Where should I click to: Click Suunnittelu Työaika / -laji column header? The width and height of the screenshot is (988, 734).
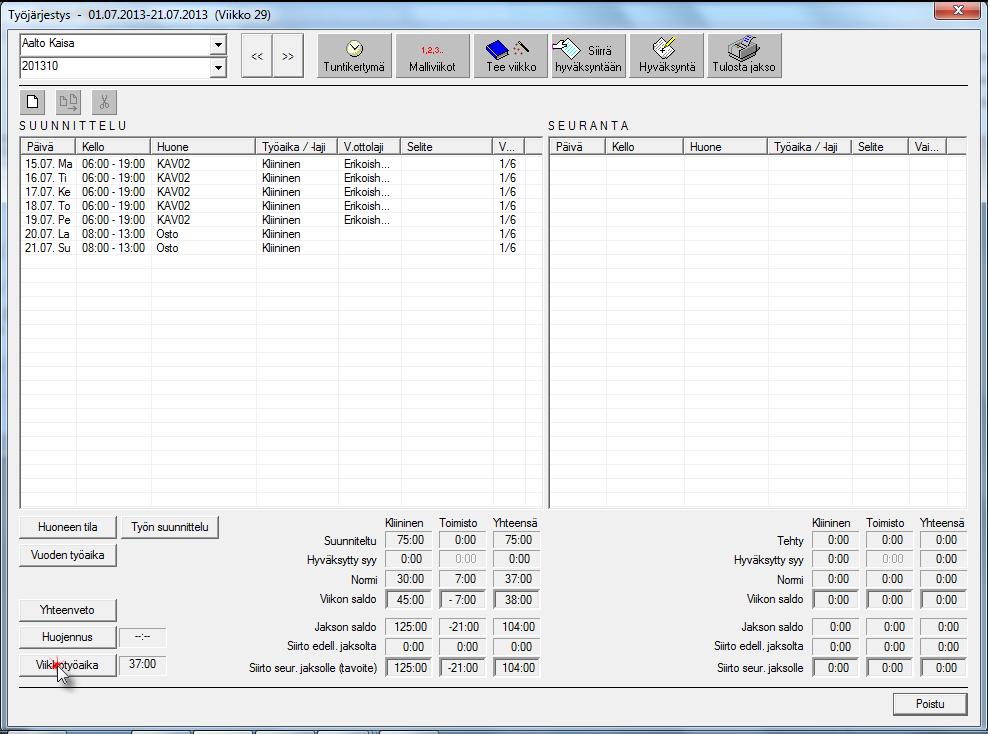(296, 147)
